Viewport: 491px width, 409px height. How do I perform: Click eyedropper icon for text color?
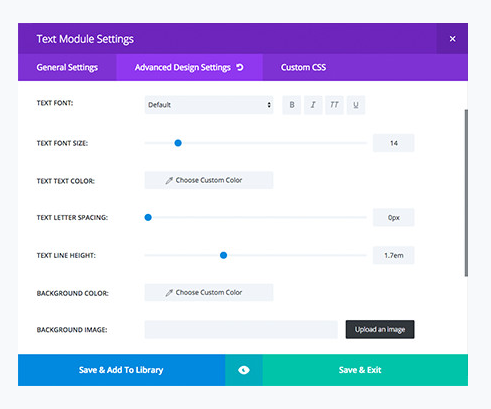[x=169, y=180]
